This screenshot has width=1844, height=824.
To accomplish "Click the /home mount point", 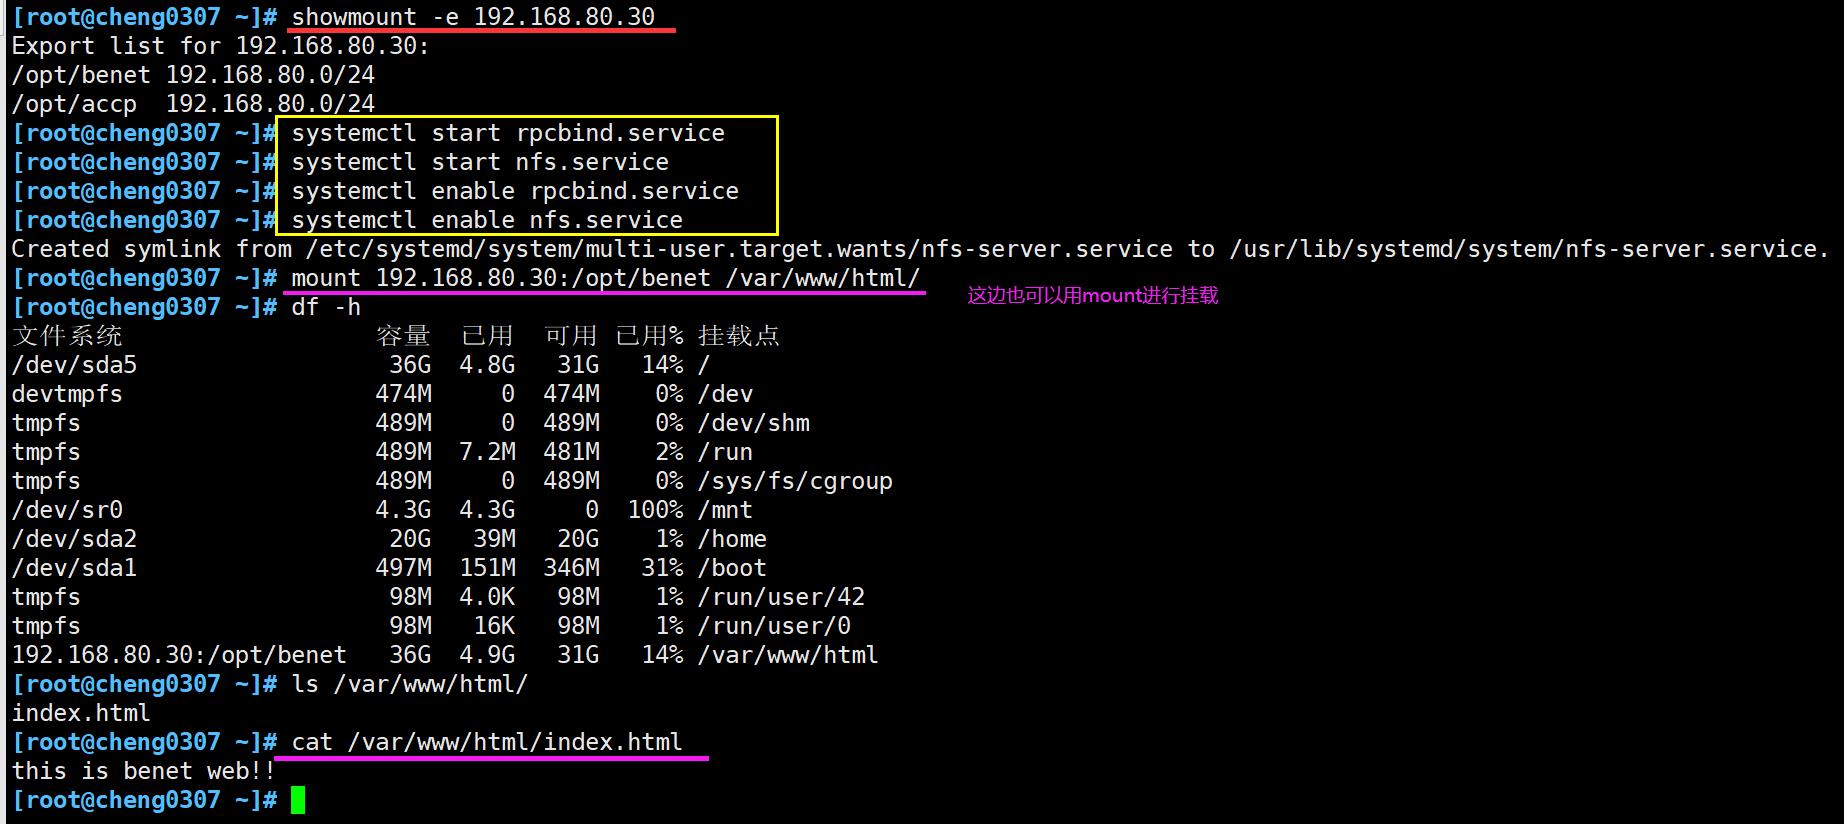I will [x=732, y=539].
